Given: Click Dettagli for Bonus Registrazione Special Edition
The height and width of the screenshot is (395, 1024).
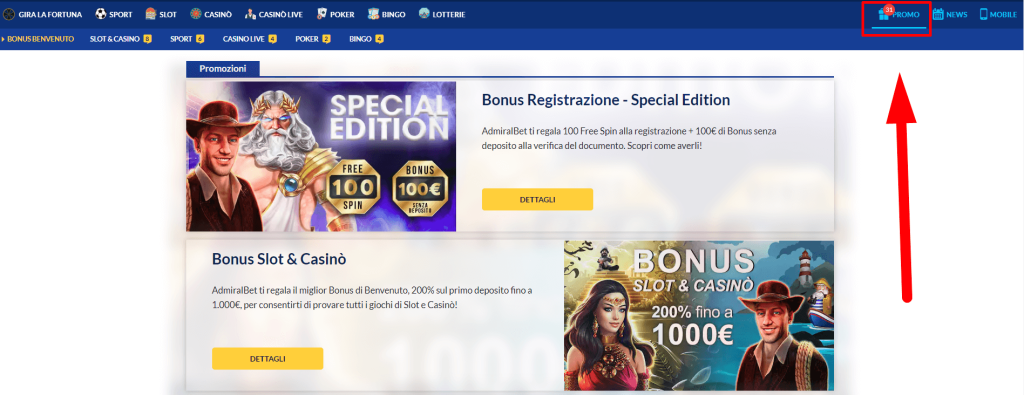Looking at the screenshot, I should pos(537,199).
